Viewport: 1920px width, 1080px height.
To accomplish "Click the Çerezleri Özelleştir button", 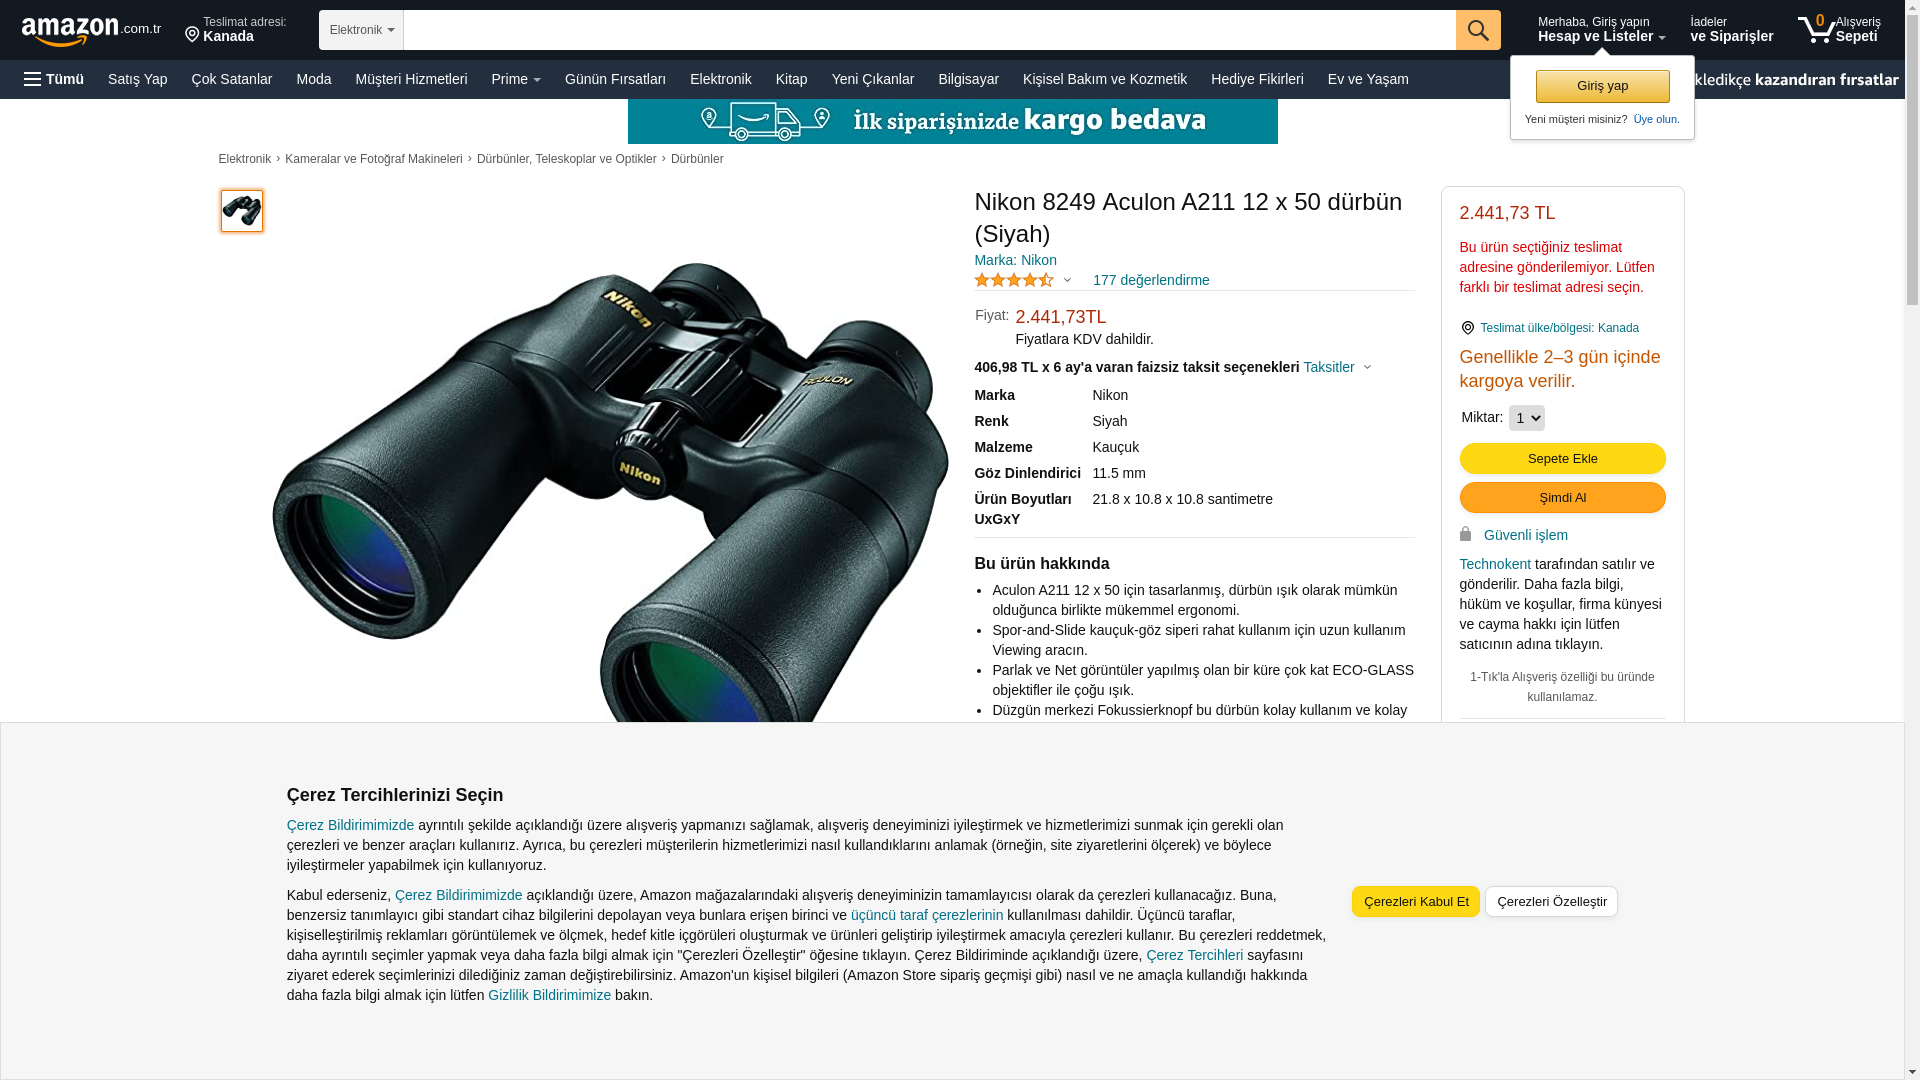I will coord(1552,902).
